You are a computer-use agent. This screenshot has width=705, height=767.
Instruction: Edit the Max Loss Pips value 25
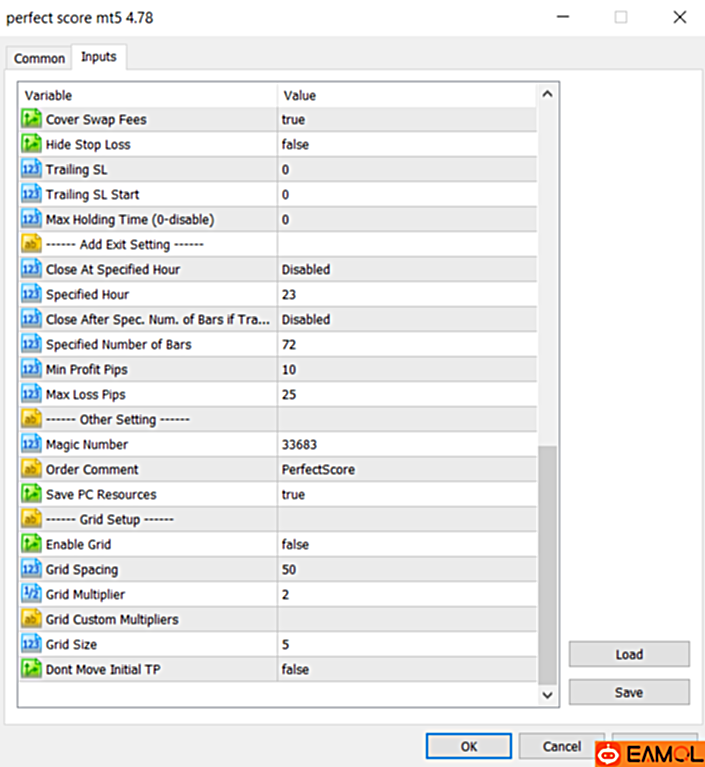(407, 394)
